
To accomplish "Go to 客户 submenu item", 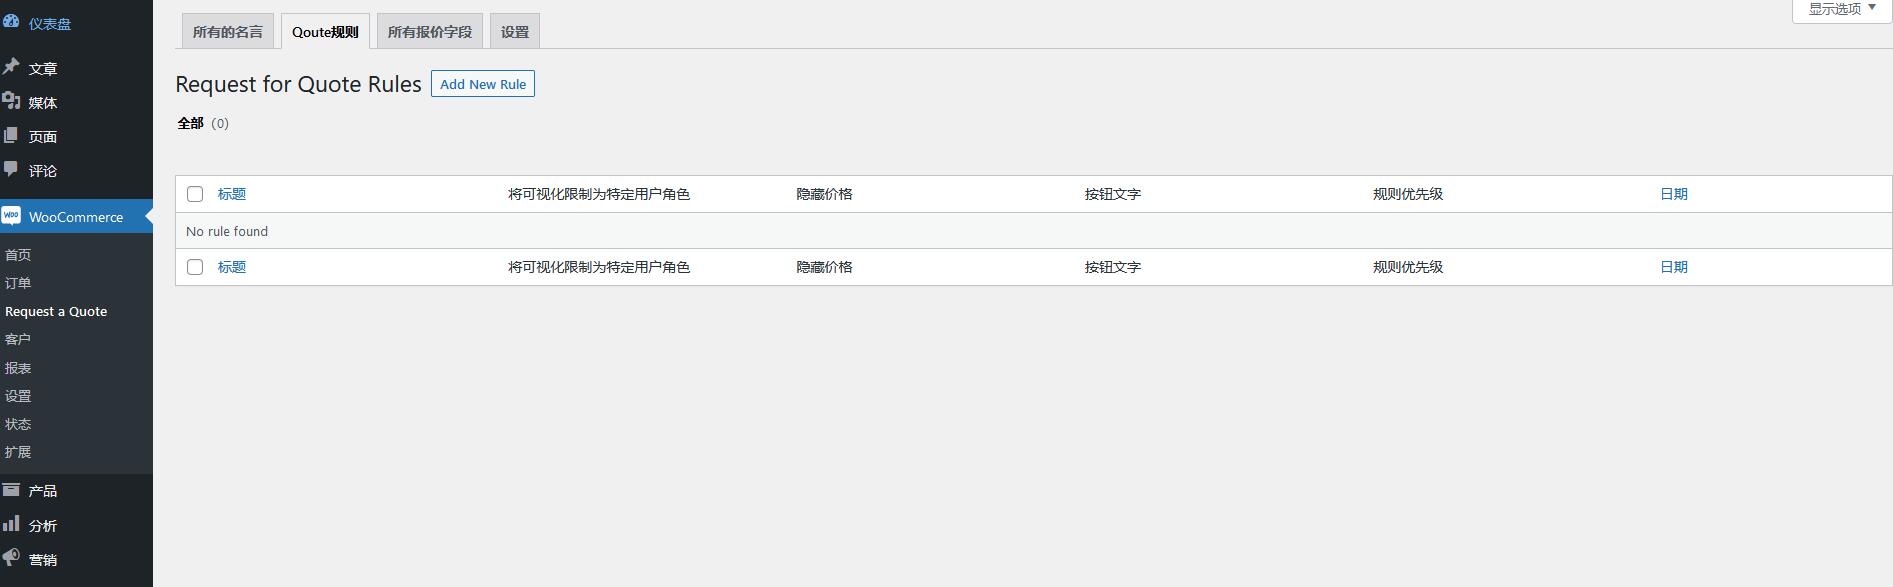I will [x=18, y=339].
